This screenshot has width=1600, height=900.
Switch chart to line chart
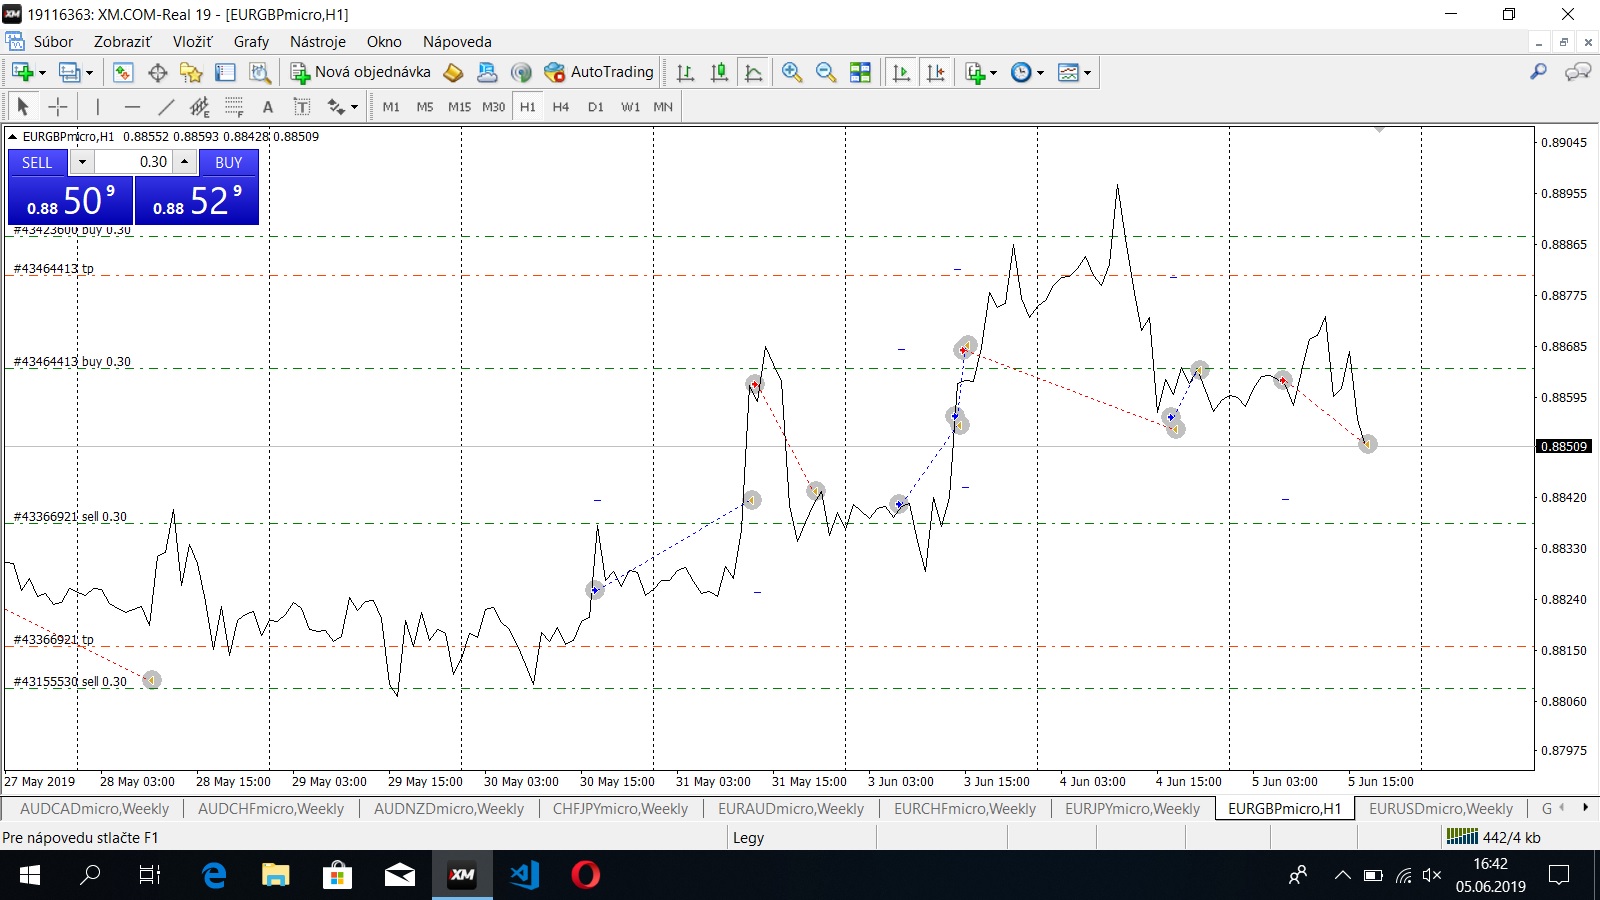coord(753,72)
